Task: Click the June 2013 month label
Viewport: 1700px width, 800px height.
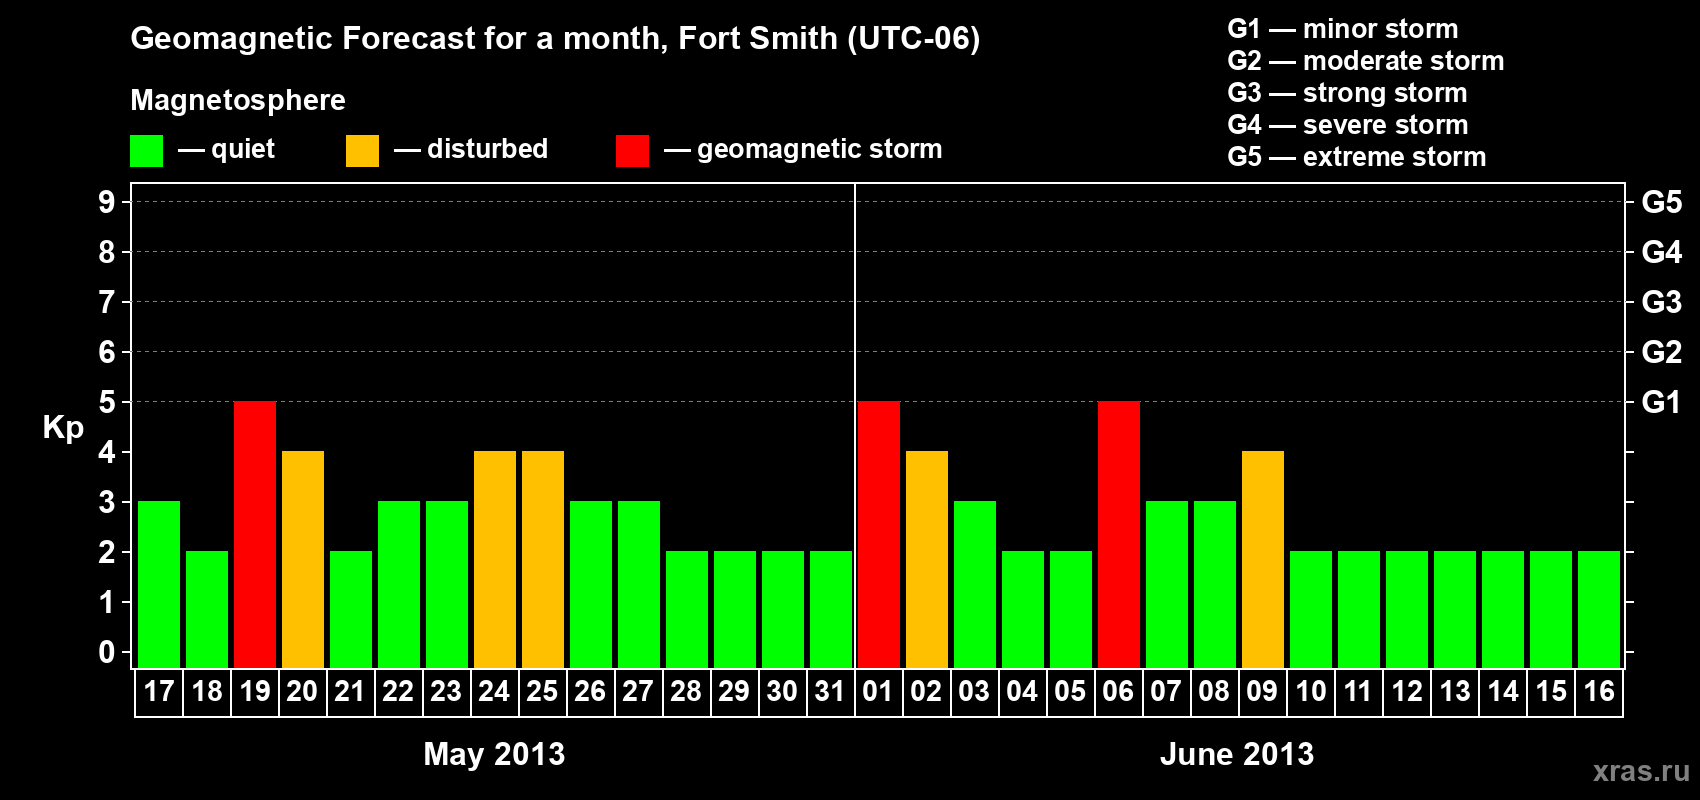Action: pos(1237,754)
